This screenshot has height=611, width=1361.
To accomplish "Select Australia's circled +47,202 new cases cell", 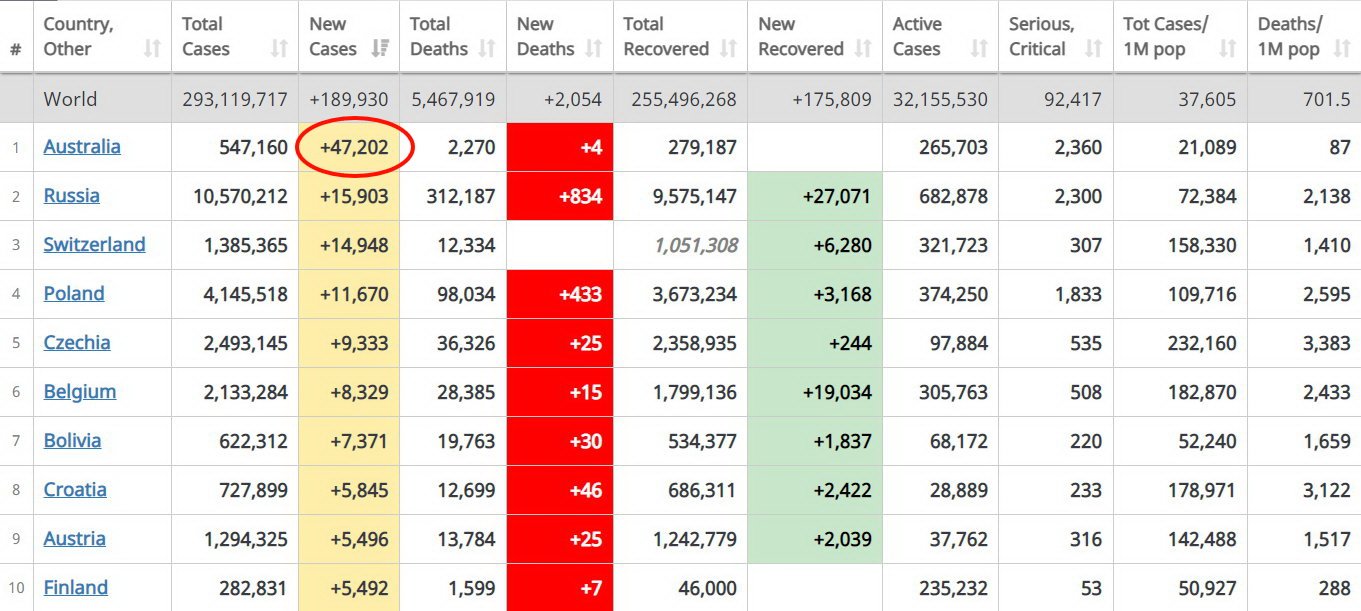I will pyautogui.click(x=354, y=148).
